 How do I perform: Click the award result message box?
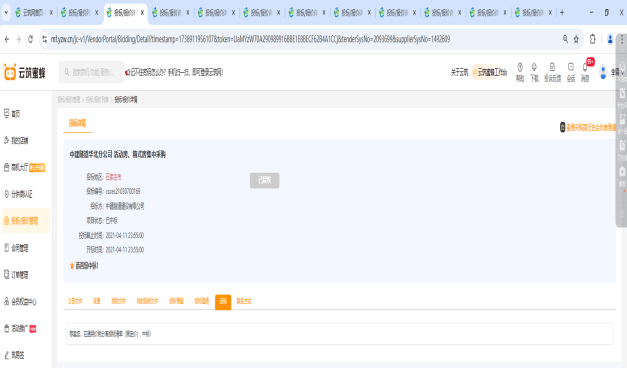click(x=339, y=334)
